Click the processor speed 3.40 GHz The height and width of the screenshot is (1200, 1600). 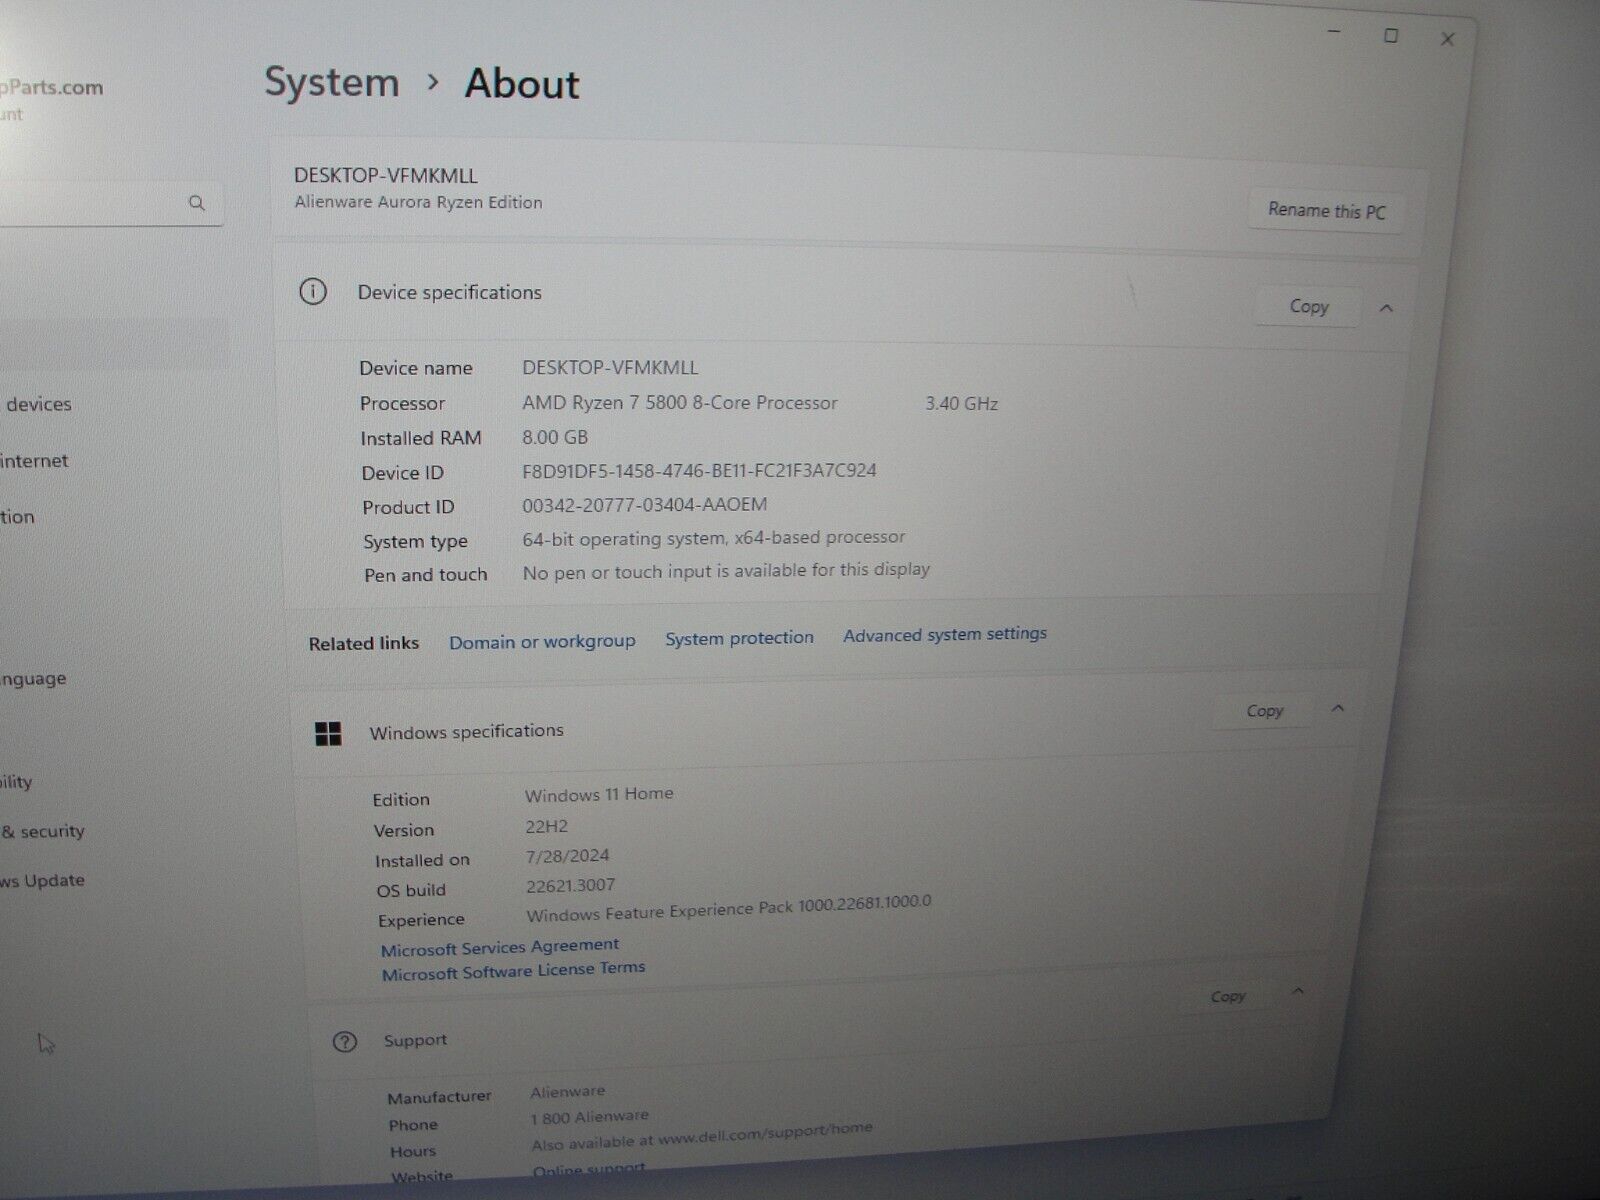(962, 404)
